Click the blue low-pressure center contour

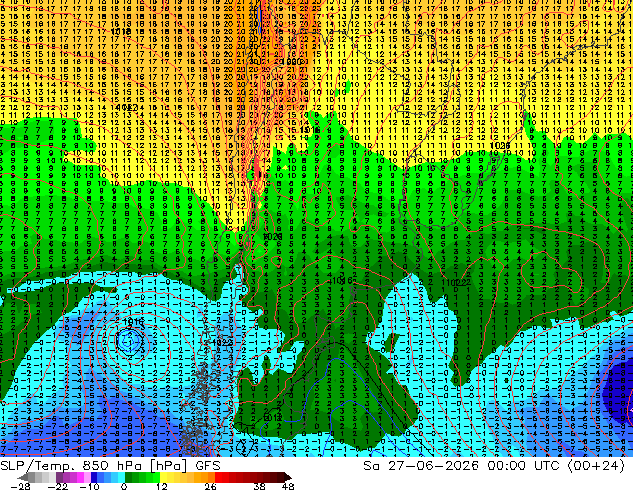130,340
